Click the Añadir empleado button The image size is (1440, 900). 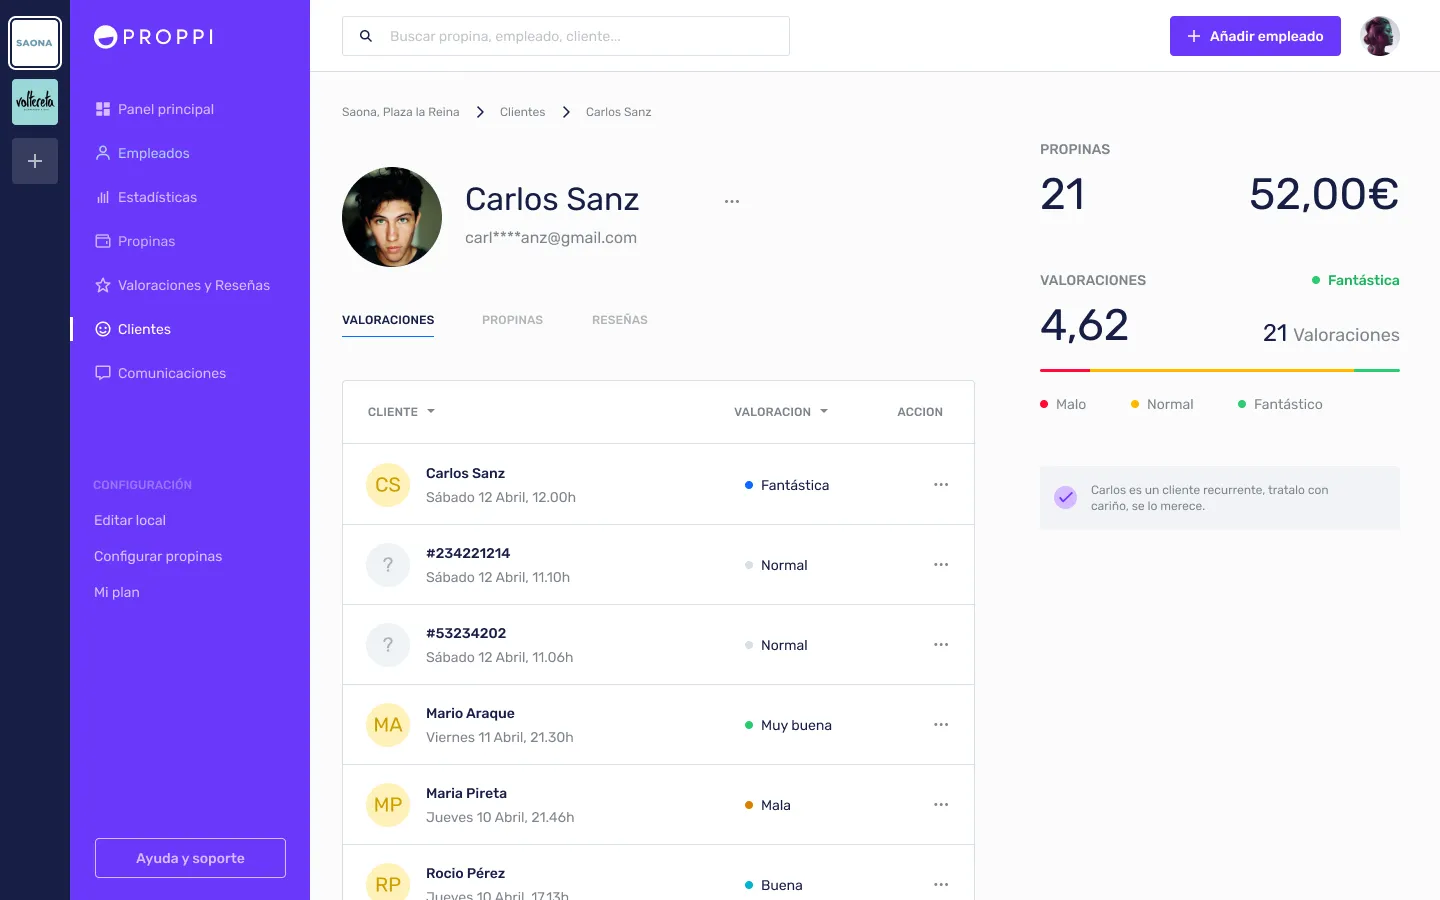1255,36
